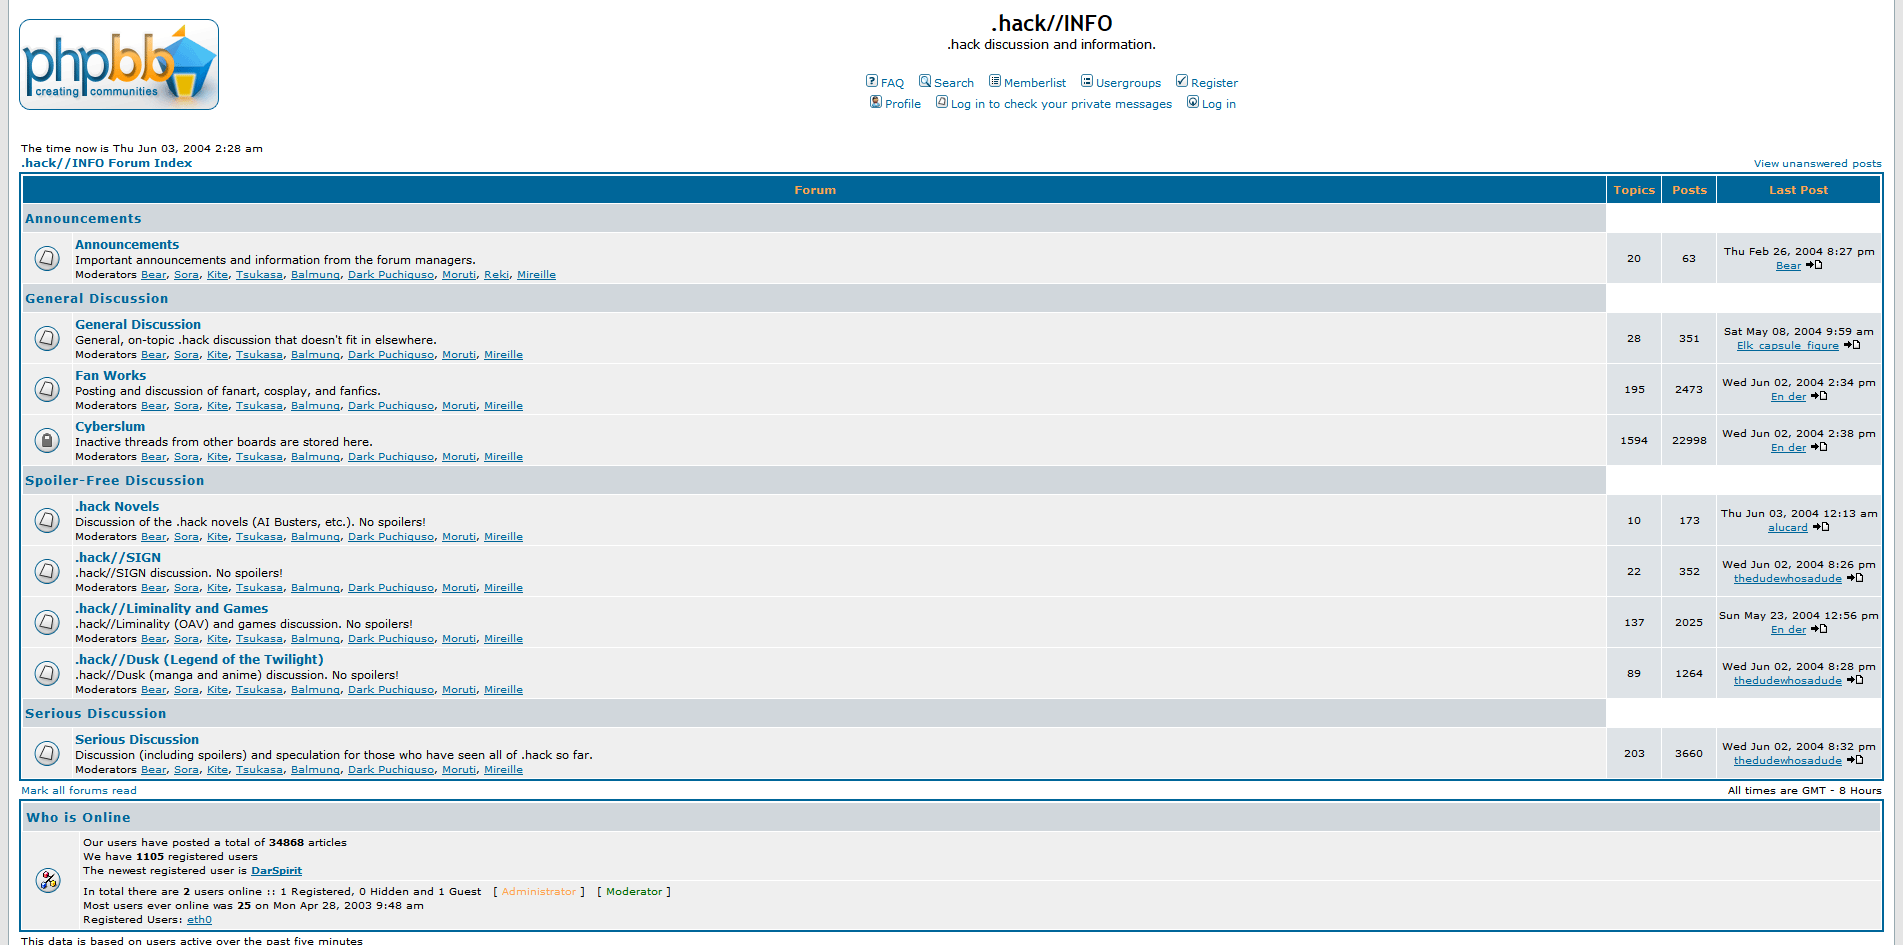Click the Administrator legend label
This screenshot has width=1903, height=945.
click(x=539, y=892)
